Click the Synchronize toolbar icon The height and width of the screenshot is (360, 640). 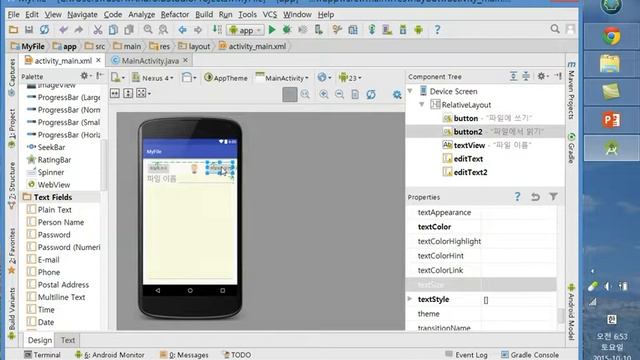click(x=44, y=30)
